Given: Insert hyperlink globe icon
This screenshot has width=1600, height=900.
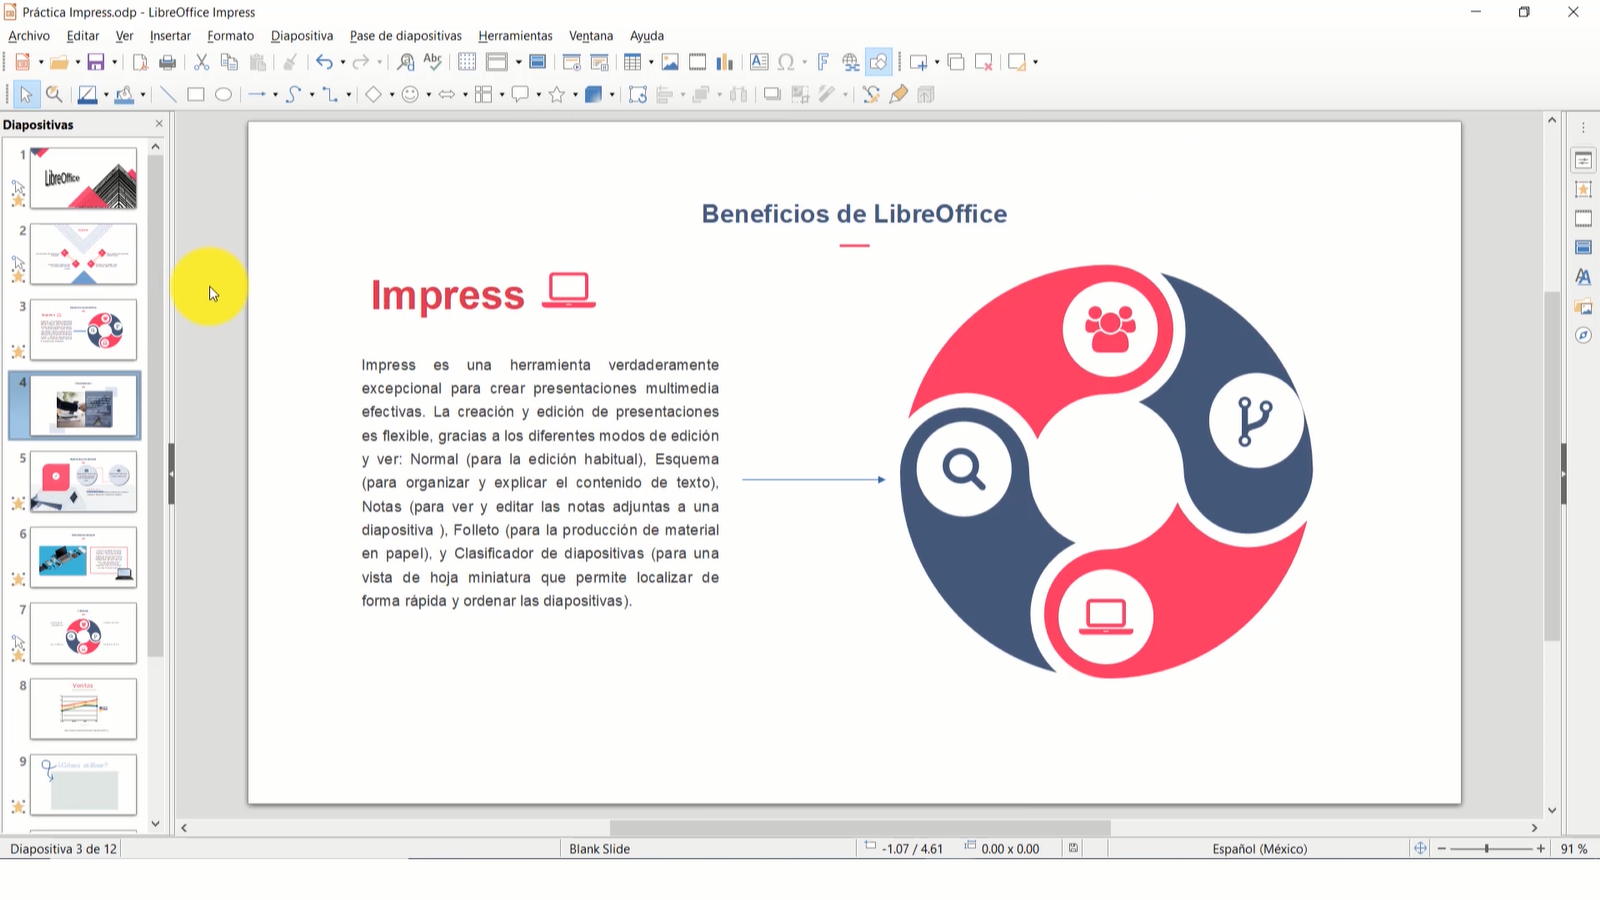Looking at the screenshot, I should point(850,62).
